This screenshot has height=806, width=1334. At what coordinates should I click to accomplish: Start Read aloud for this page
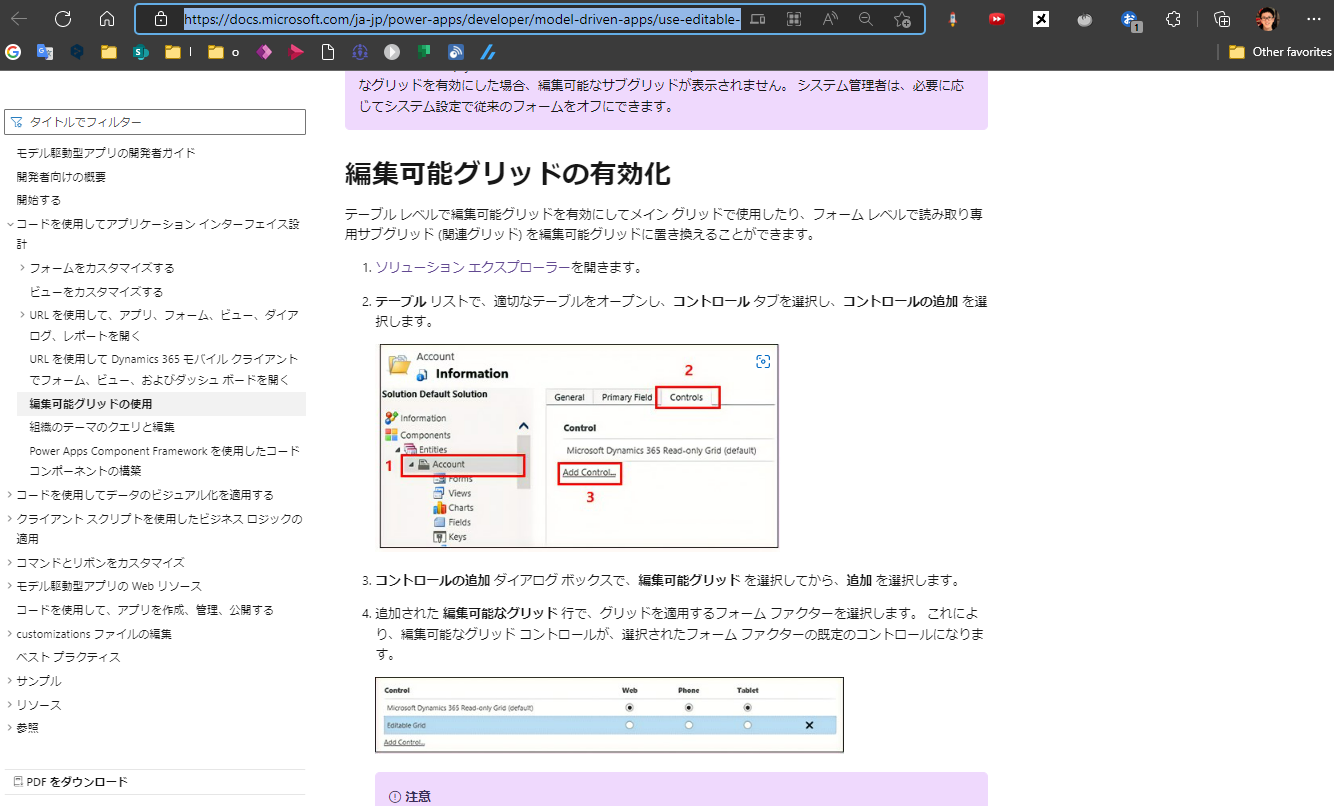tap(830, 19)
